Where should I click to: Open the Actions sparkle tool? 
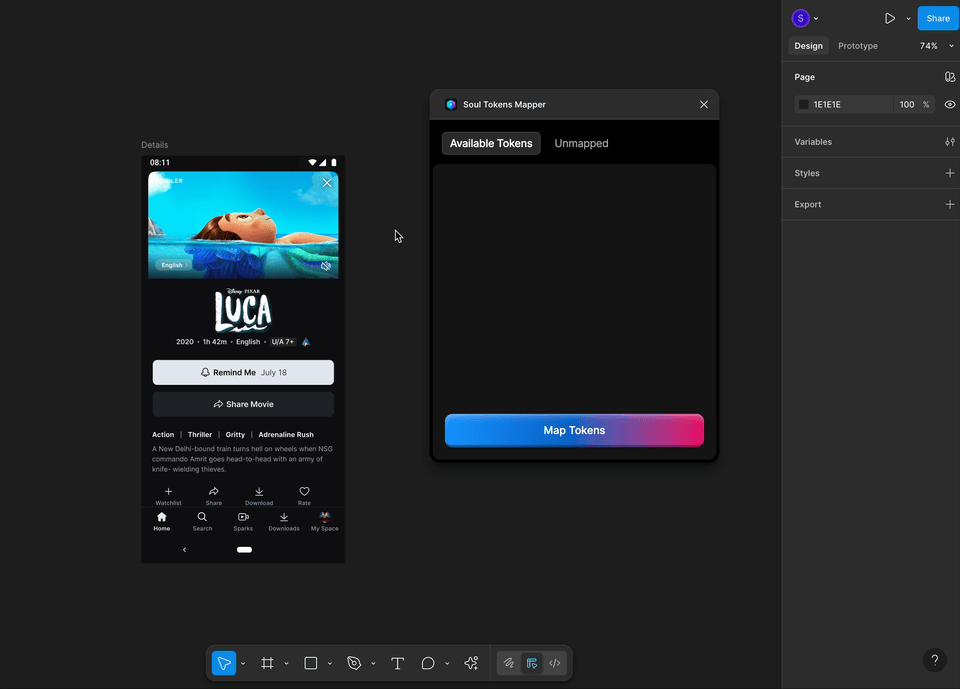click(x=471, y=663)
